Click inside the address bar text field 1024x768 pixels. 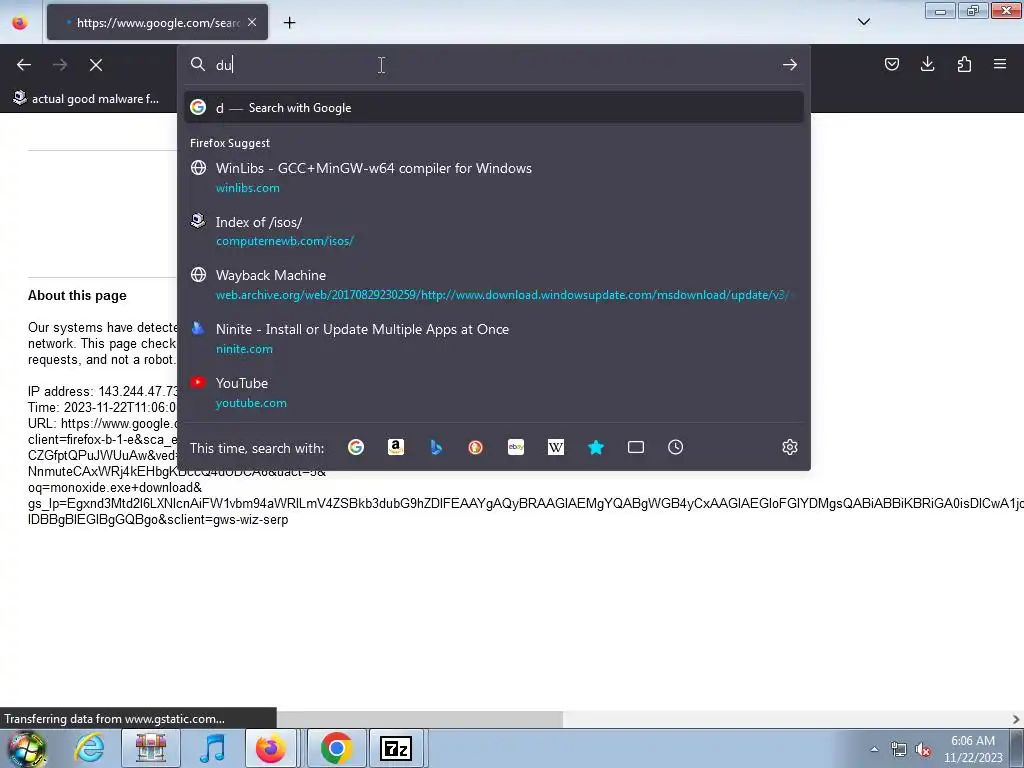tap(493, 65)
